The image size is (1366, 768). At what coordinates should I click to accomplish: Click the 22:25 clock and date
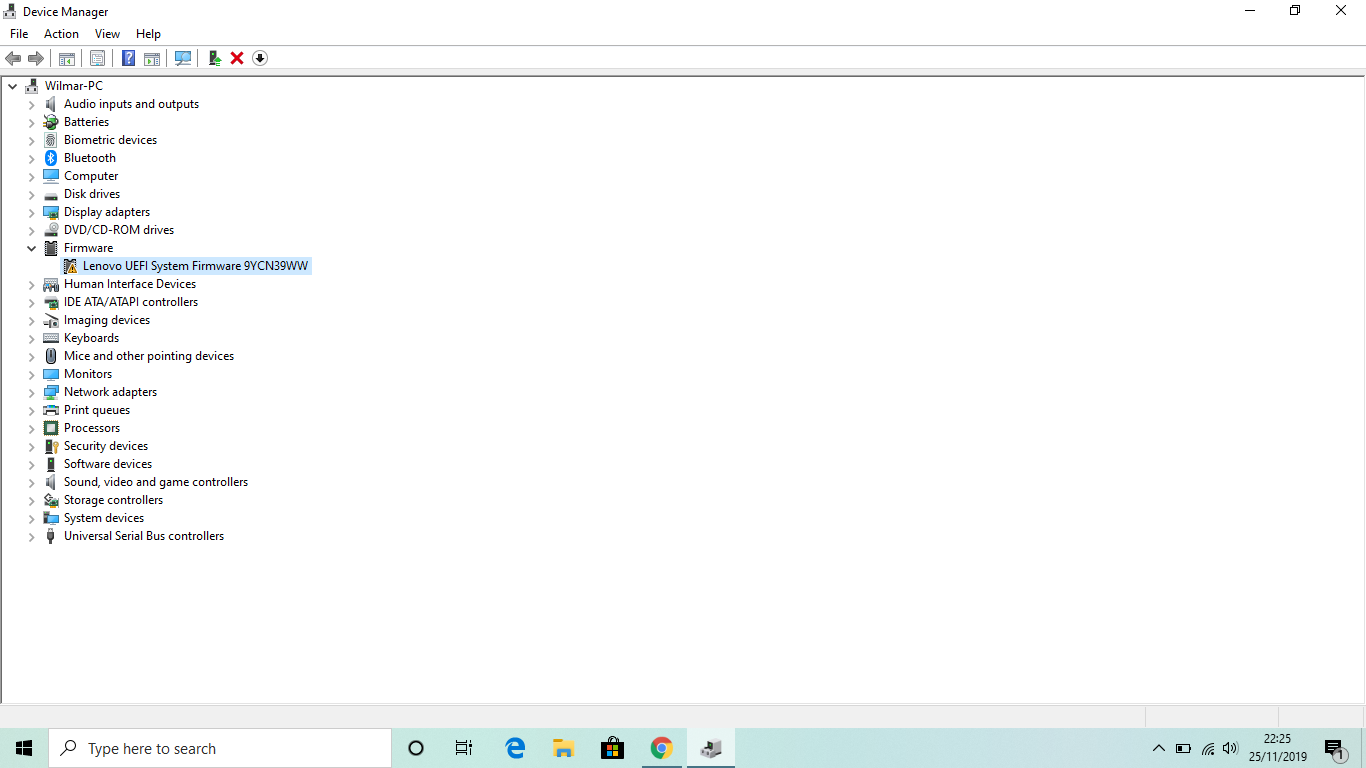[1277, 748]
